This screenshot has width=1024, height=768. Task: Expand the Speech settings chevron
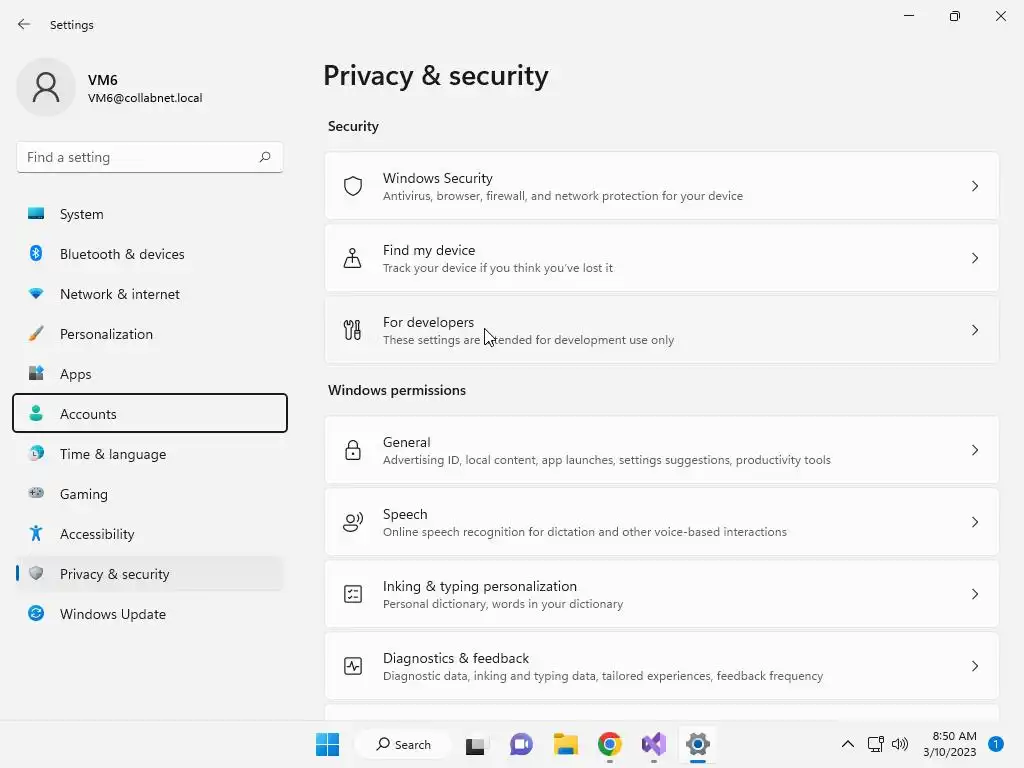[x=975, y=522]
